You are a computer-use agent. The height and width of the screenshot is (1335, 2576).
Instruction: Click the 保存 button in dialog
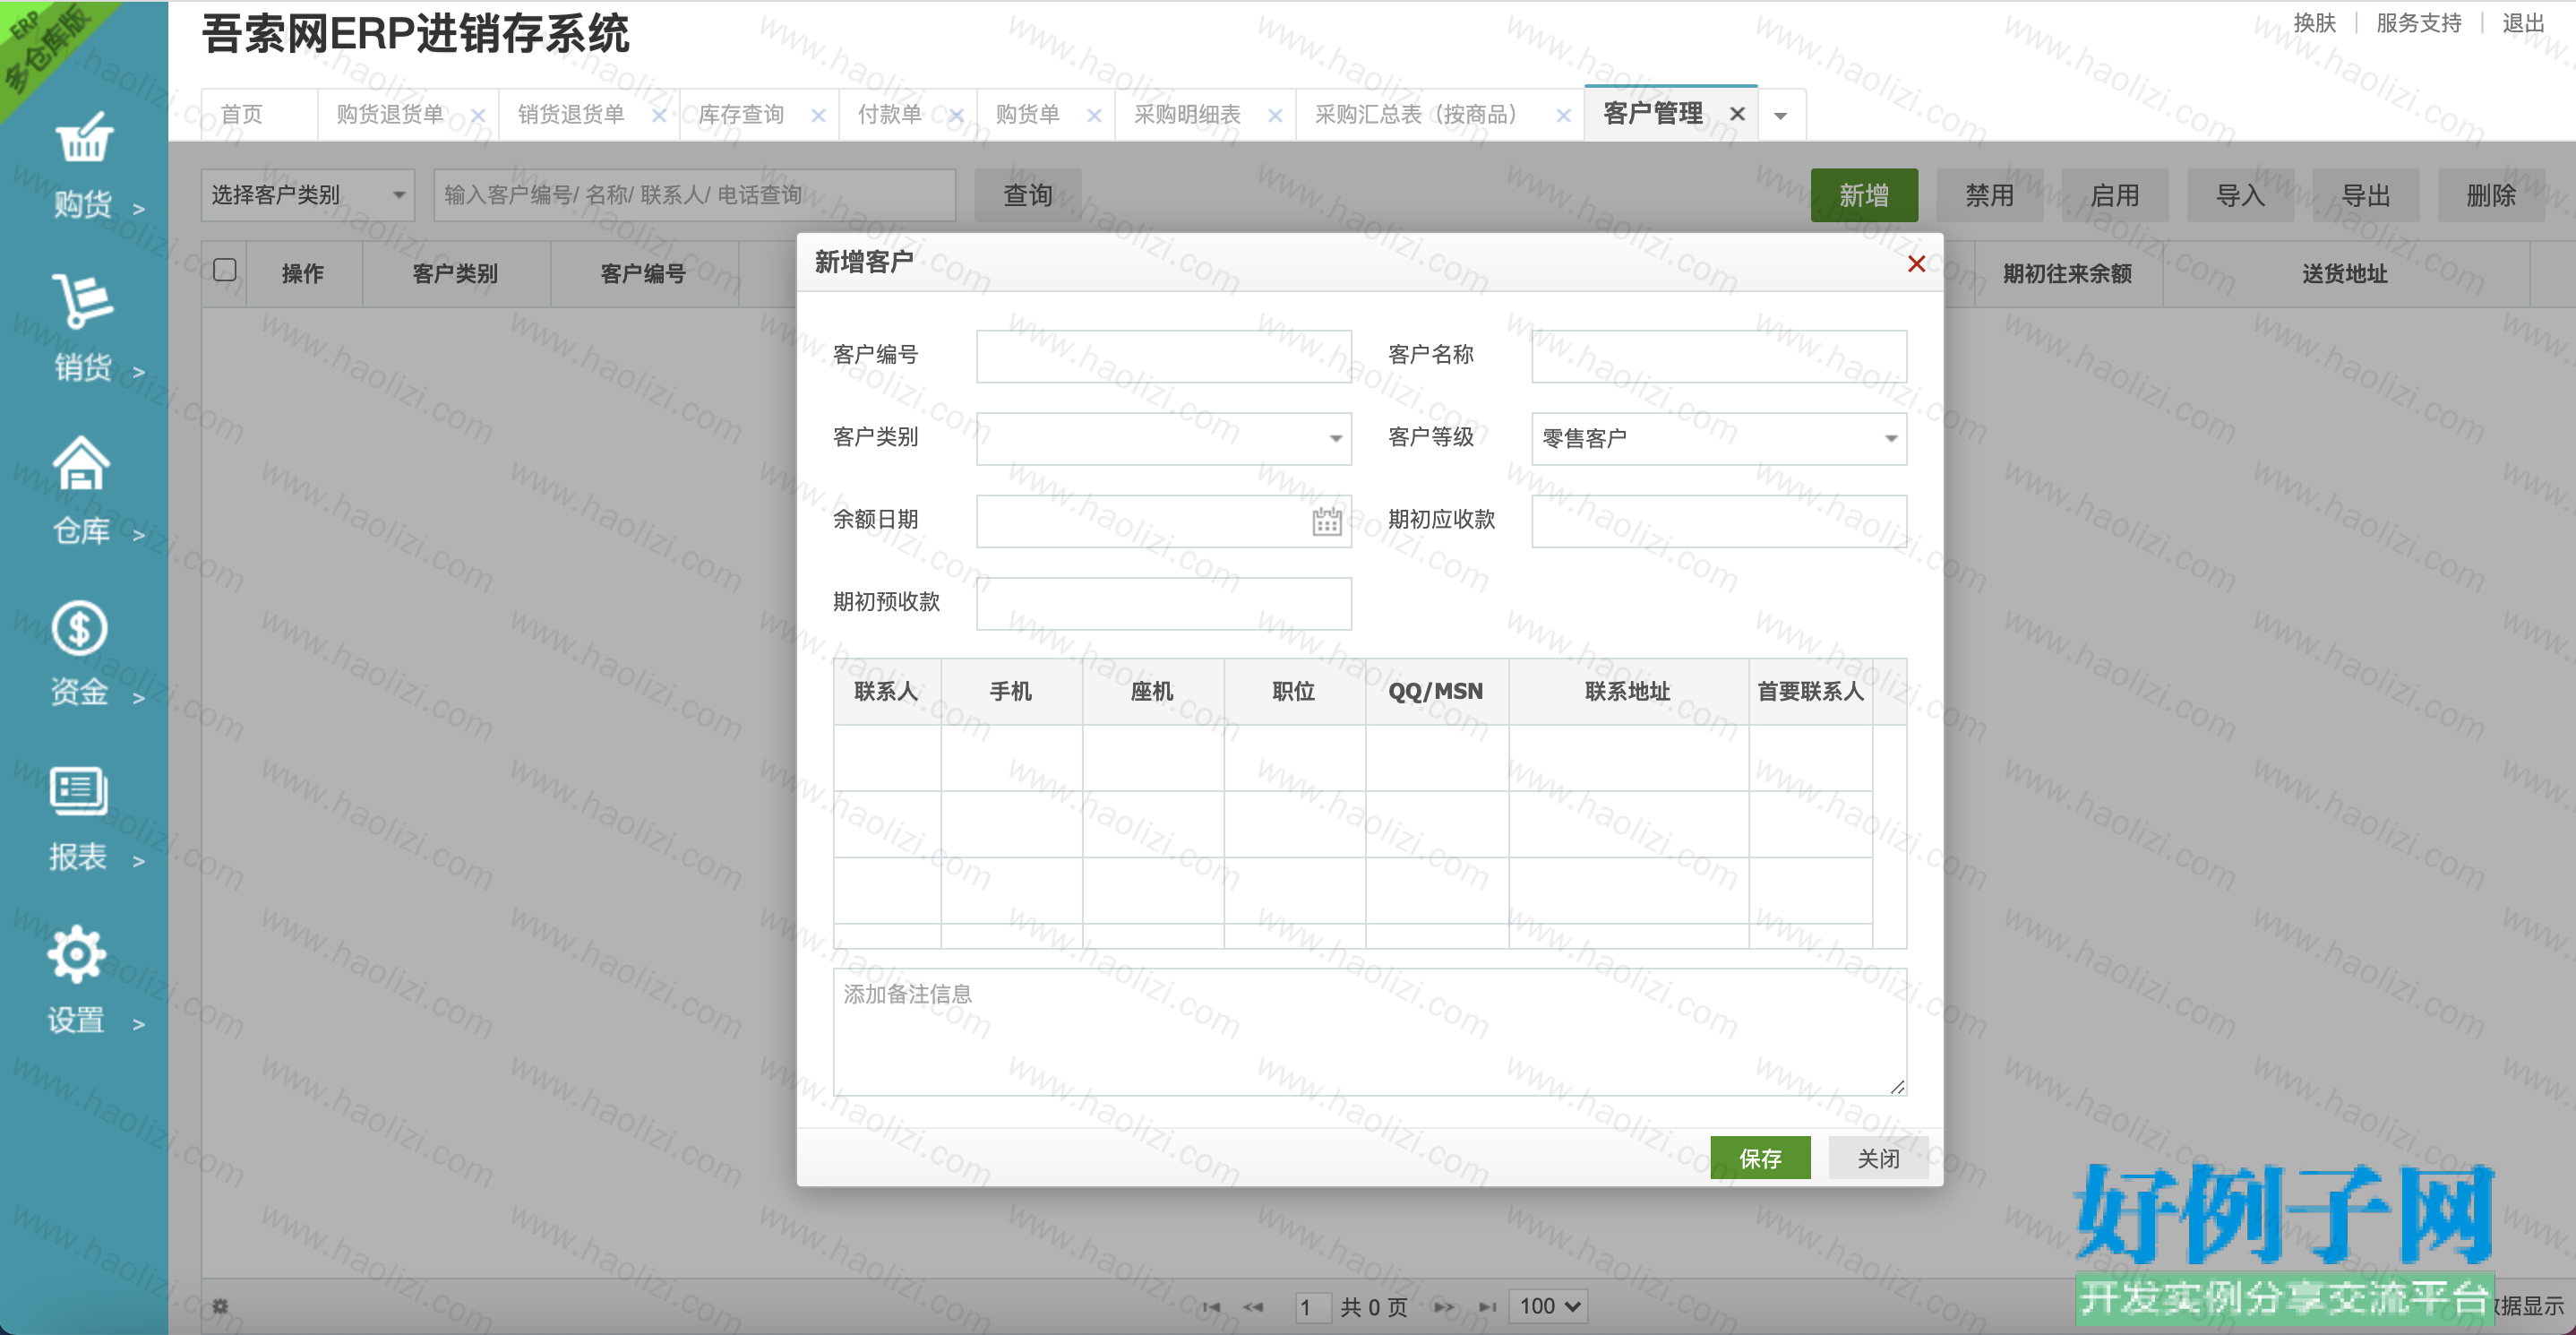coord(1760,1158)
